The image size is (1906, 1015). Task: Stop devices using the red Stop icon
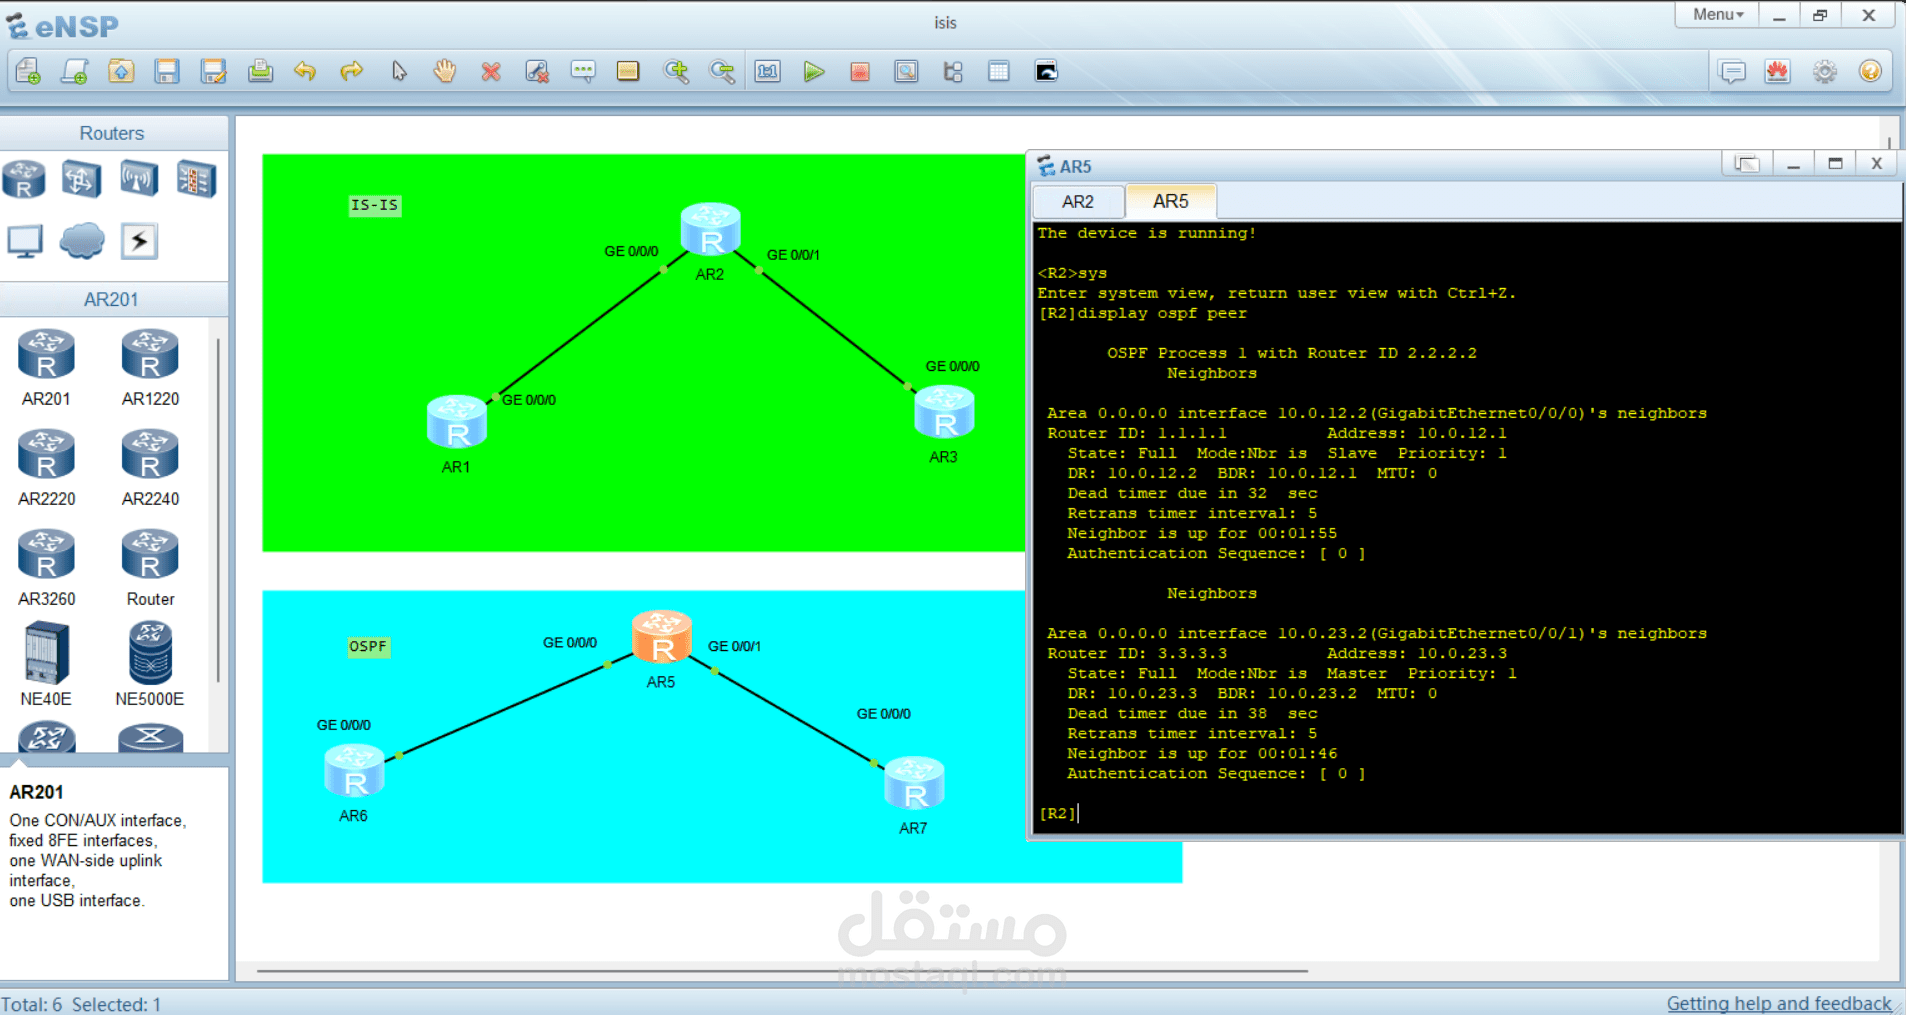point(860,71)
